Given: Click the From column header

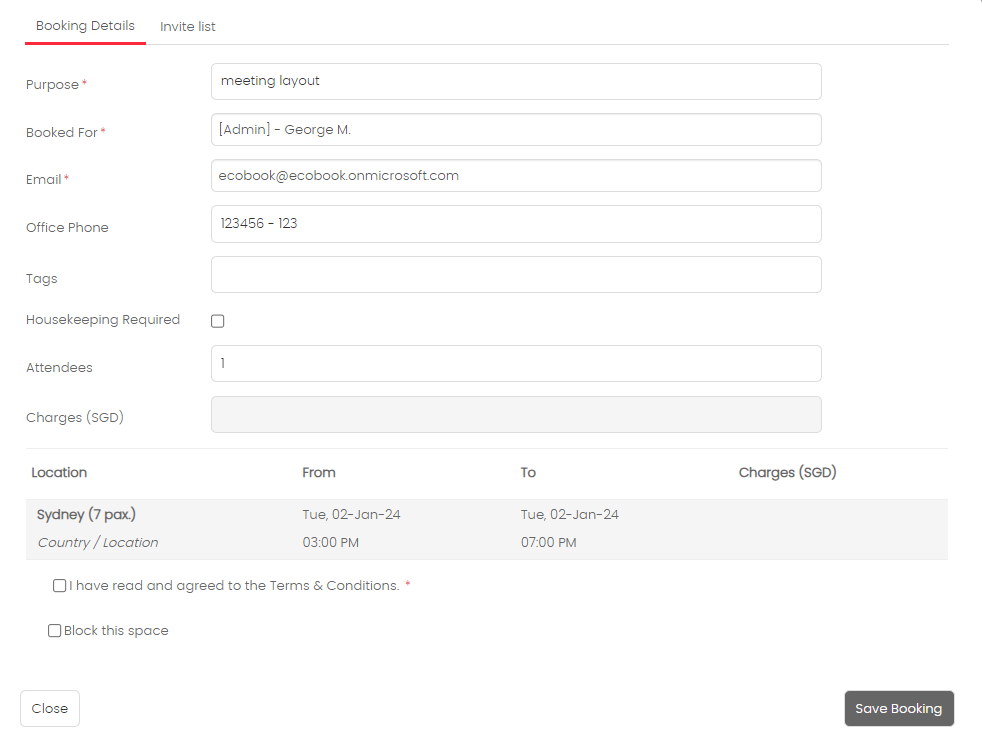Looking at the screenshot, I should (x=319, y=472).
